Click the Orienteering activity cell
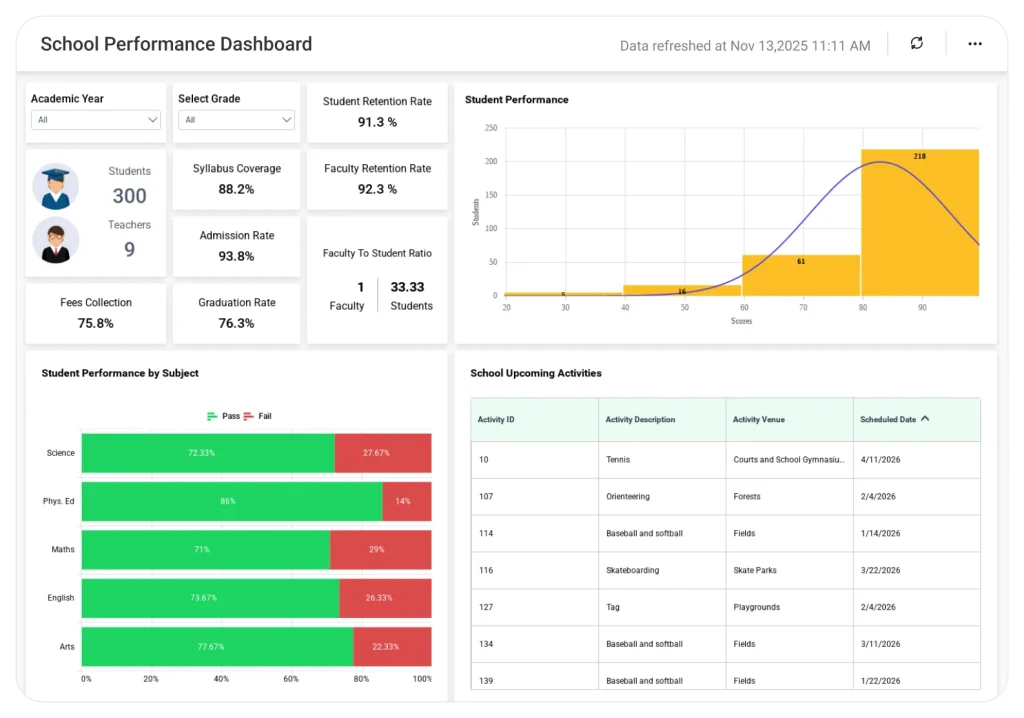 click(662, 497)
